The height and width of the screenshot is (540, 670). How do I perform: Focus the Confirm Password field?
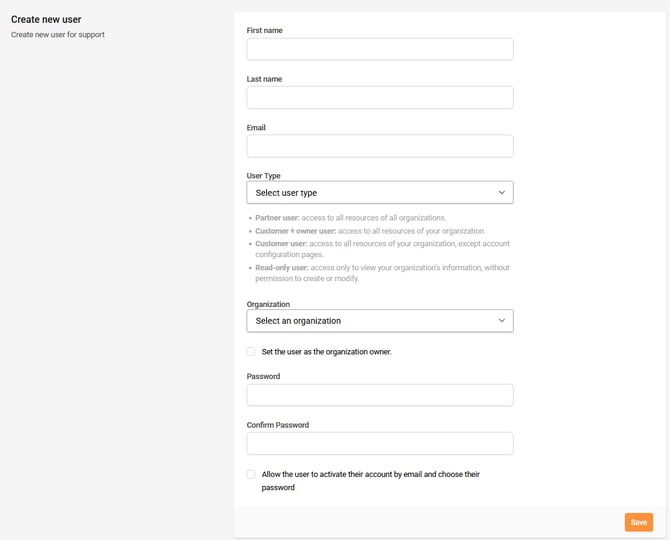379,443
